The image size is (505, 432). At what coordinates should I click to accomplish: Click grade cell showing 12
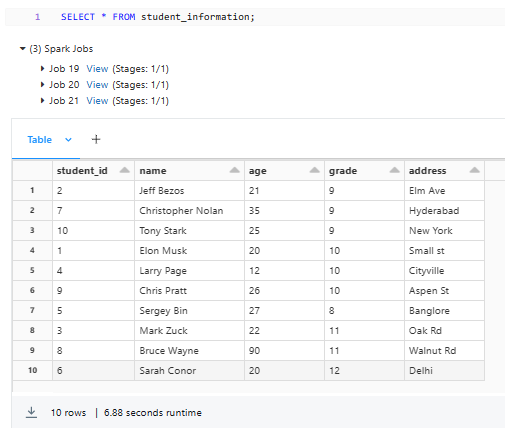coord(364,371)
